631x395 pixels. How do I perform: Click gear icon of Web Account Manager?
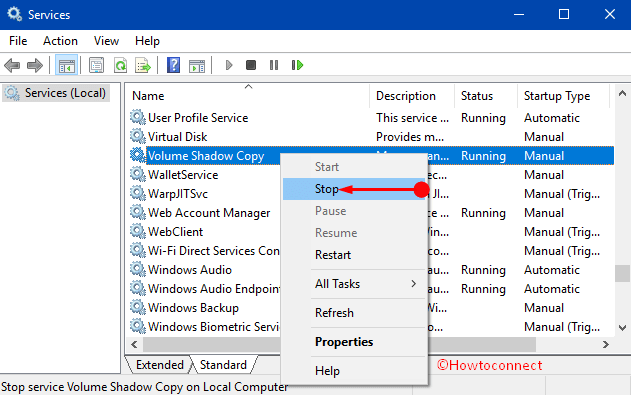pos(138,212)
